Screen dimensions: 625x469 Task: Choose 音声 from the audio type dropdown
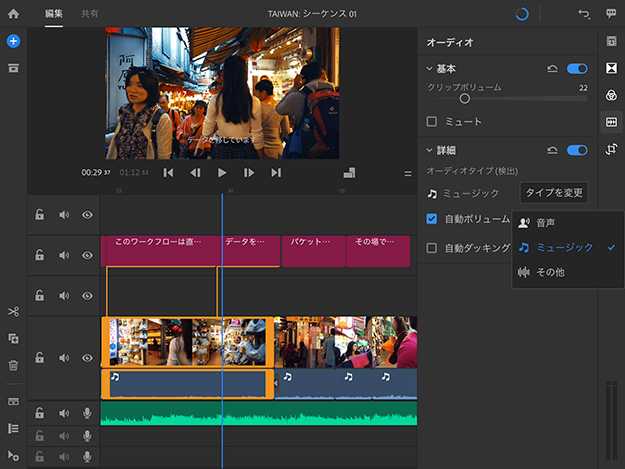coord(545,222)
